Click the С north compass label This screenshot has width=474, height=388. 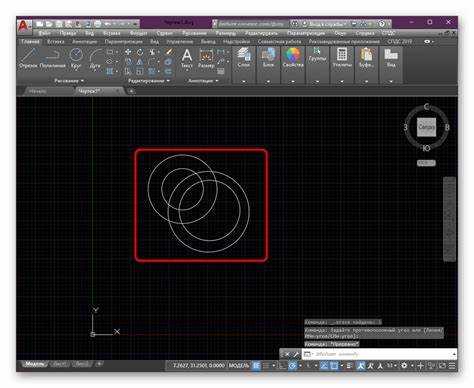[426, 107]
